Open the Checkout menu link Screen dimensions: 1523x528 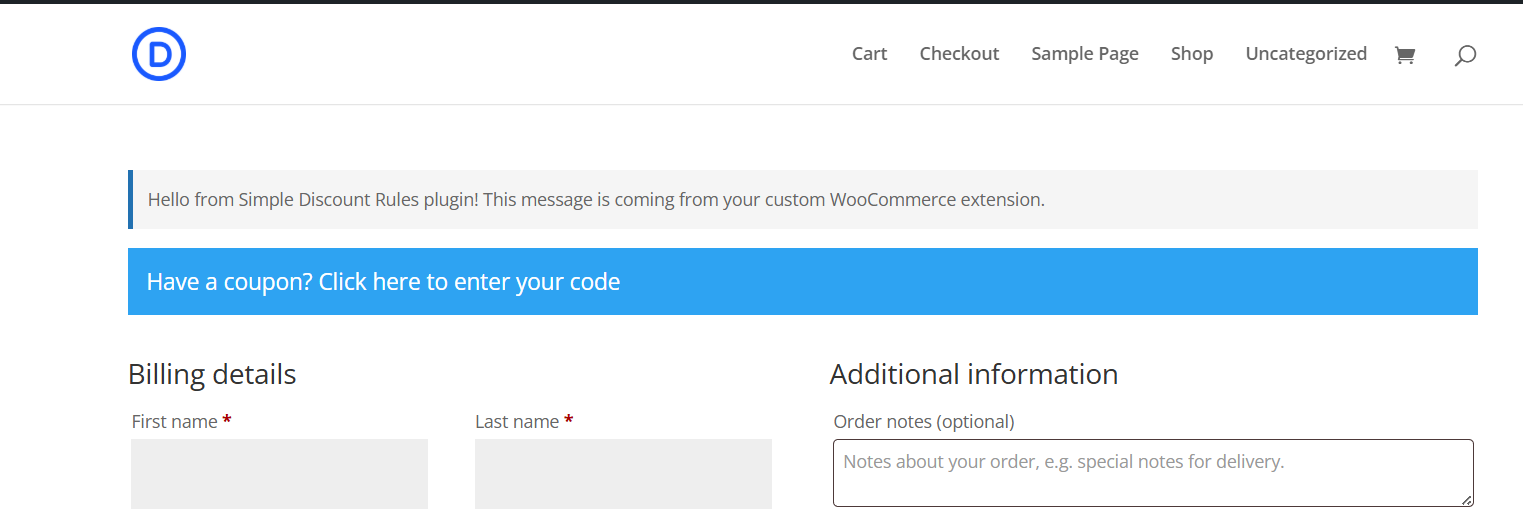point(959,54)
